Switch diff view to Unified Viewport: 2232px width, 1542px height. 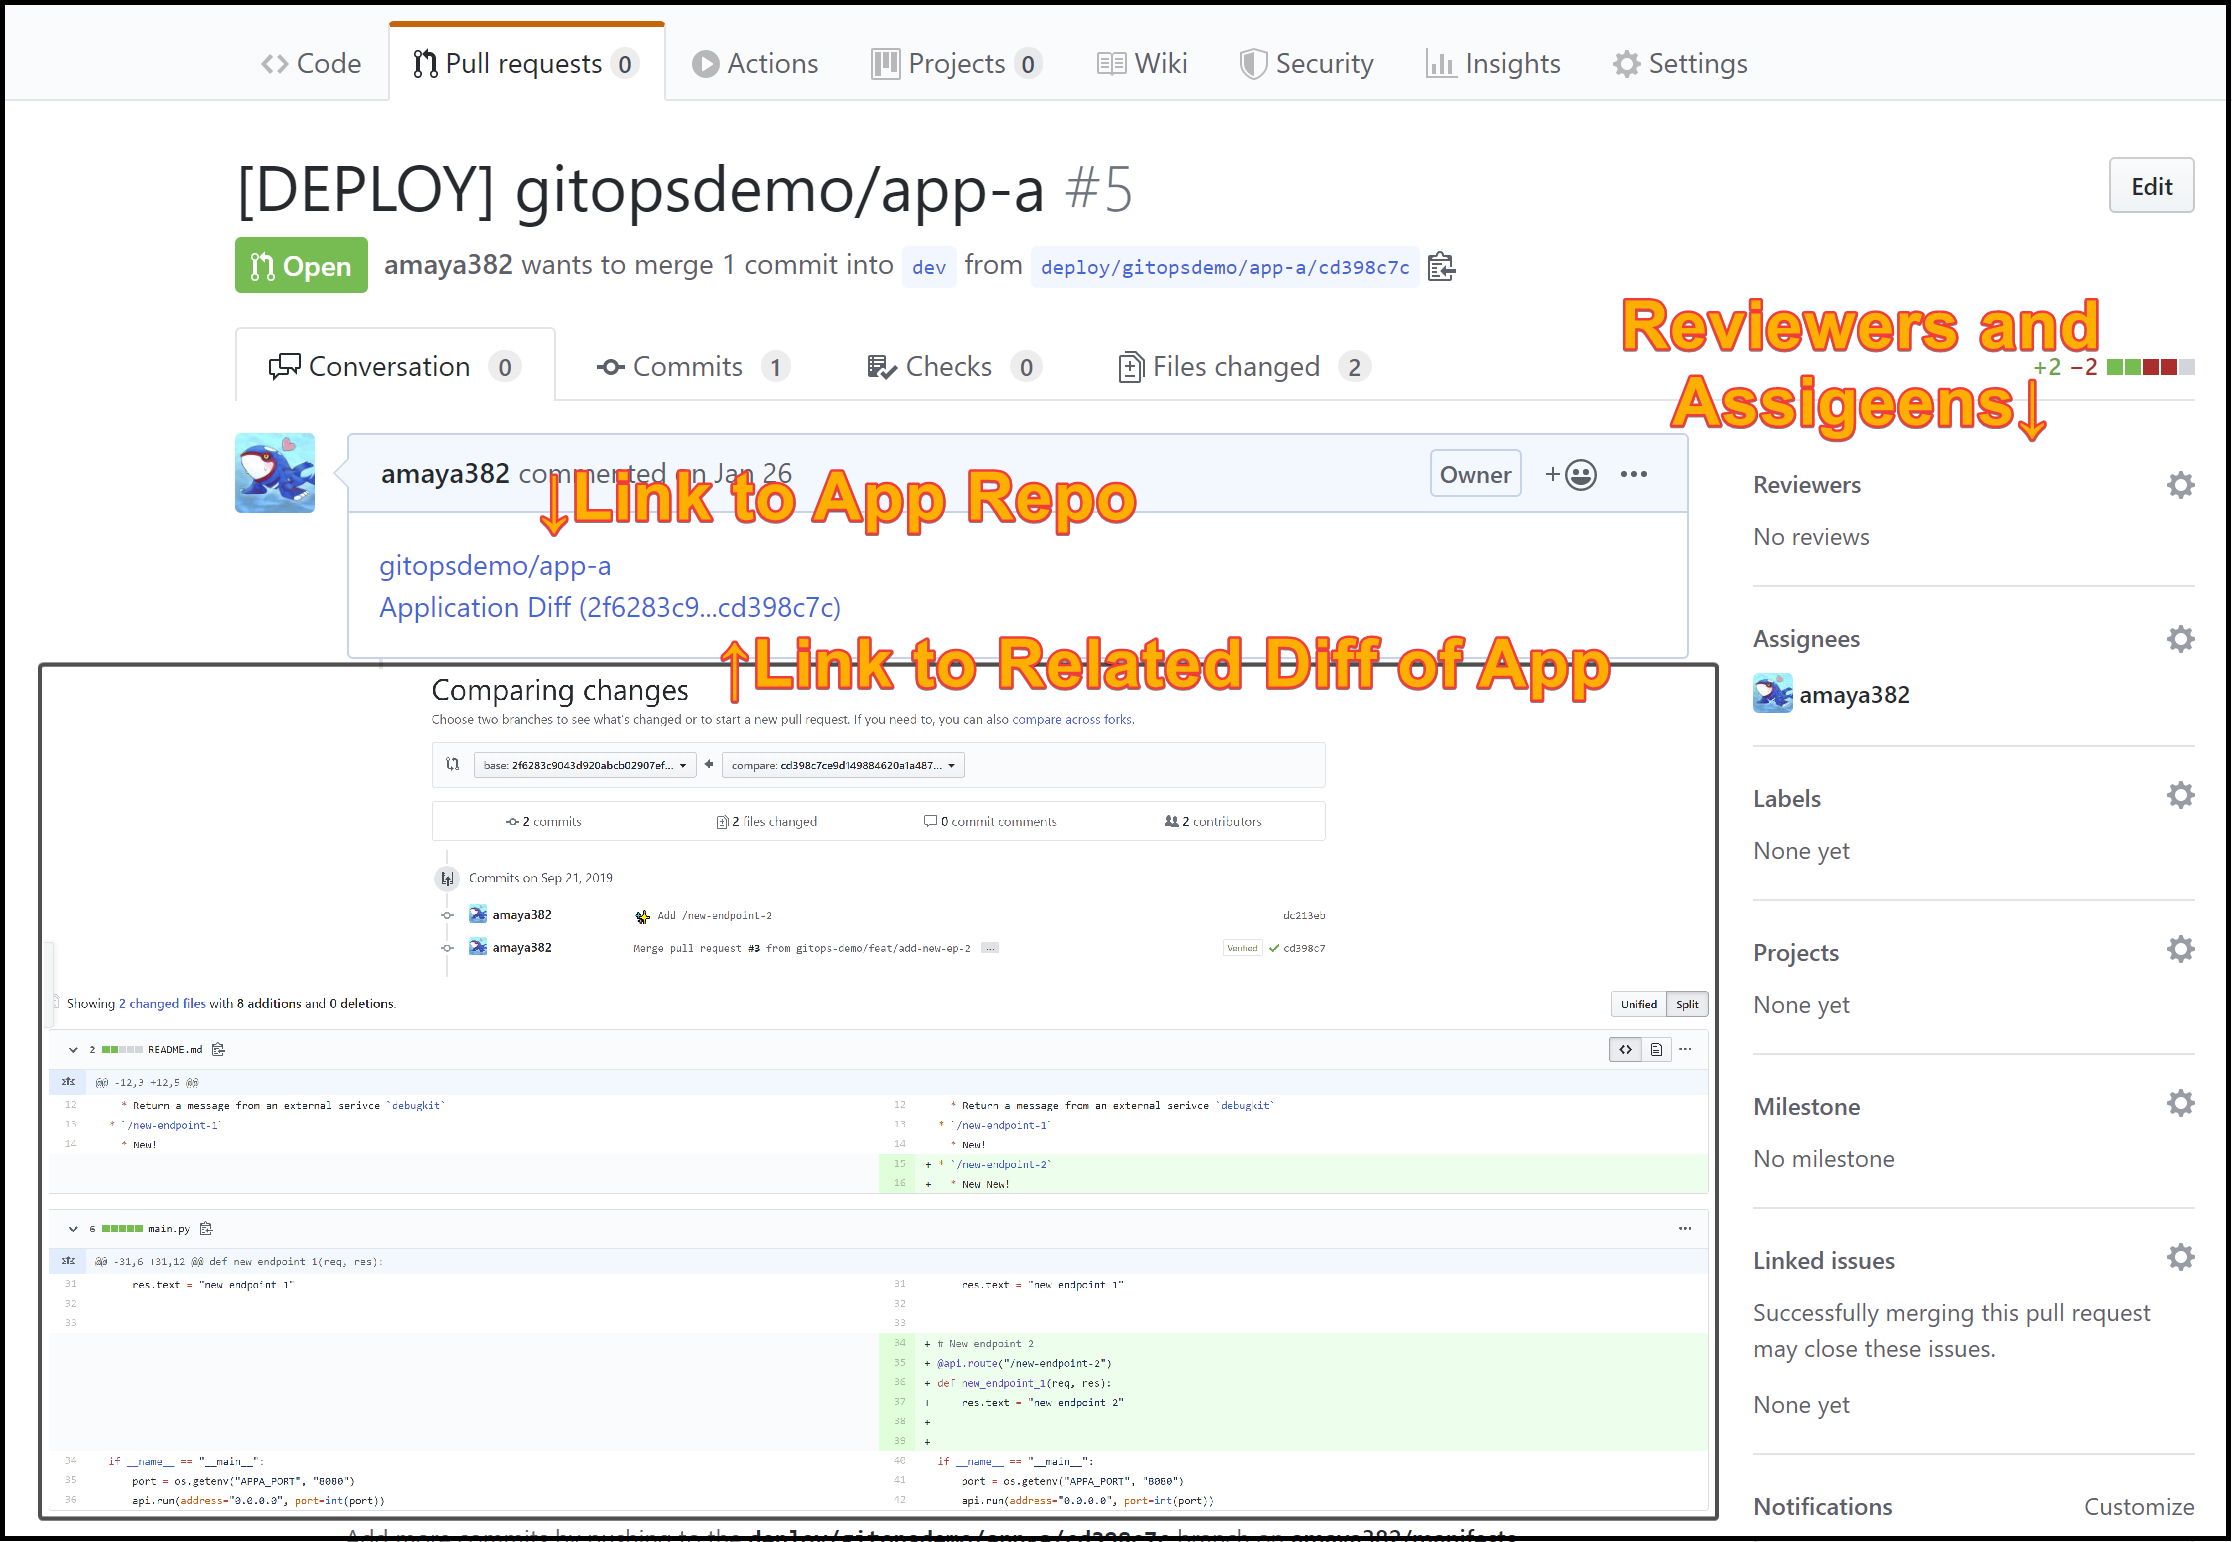[1638, 1004]
